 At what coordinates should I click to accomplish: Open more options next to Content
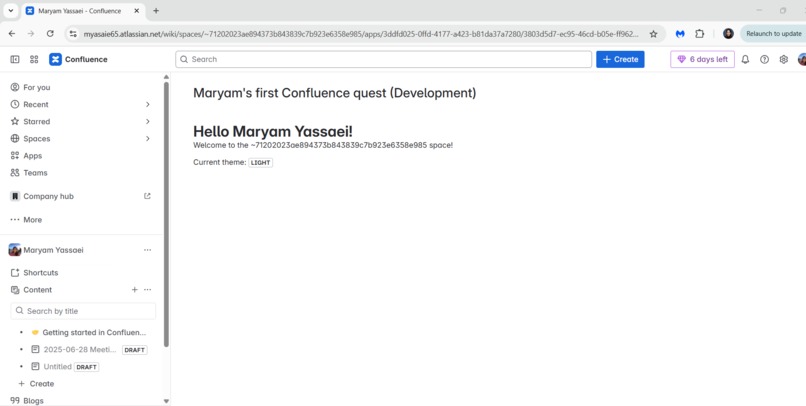coord(148,290)
